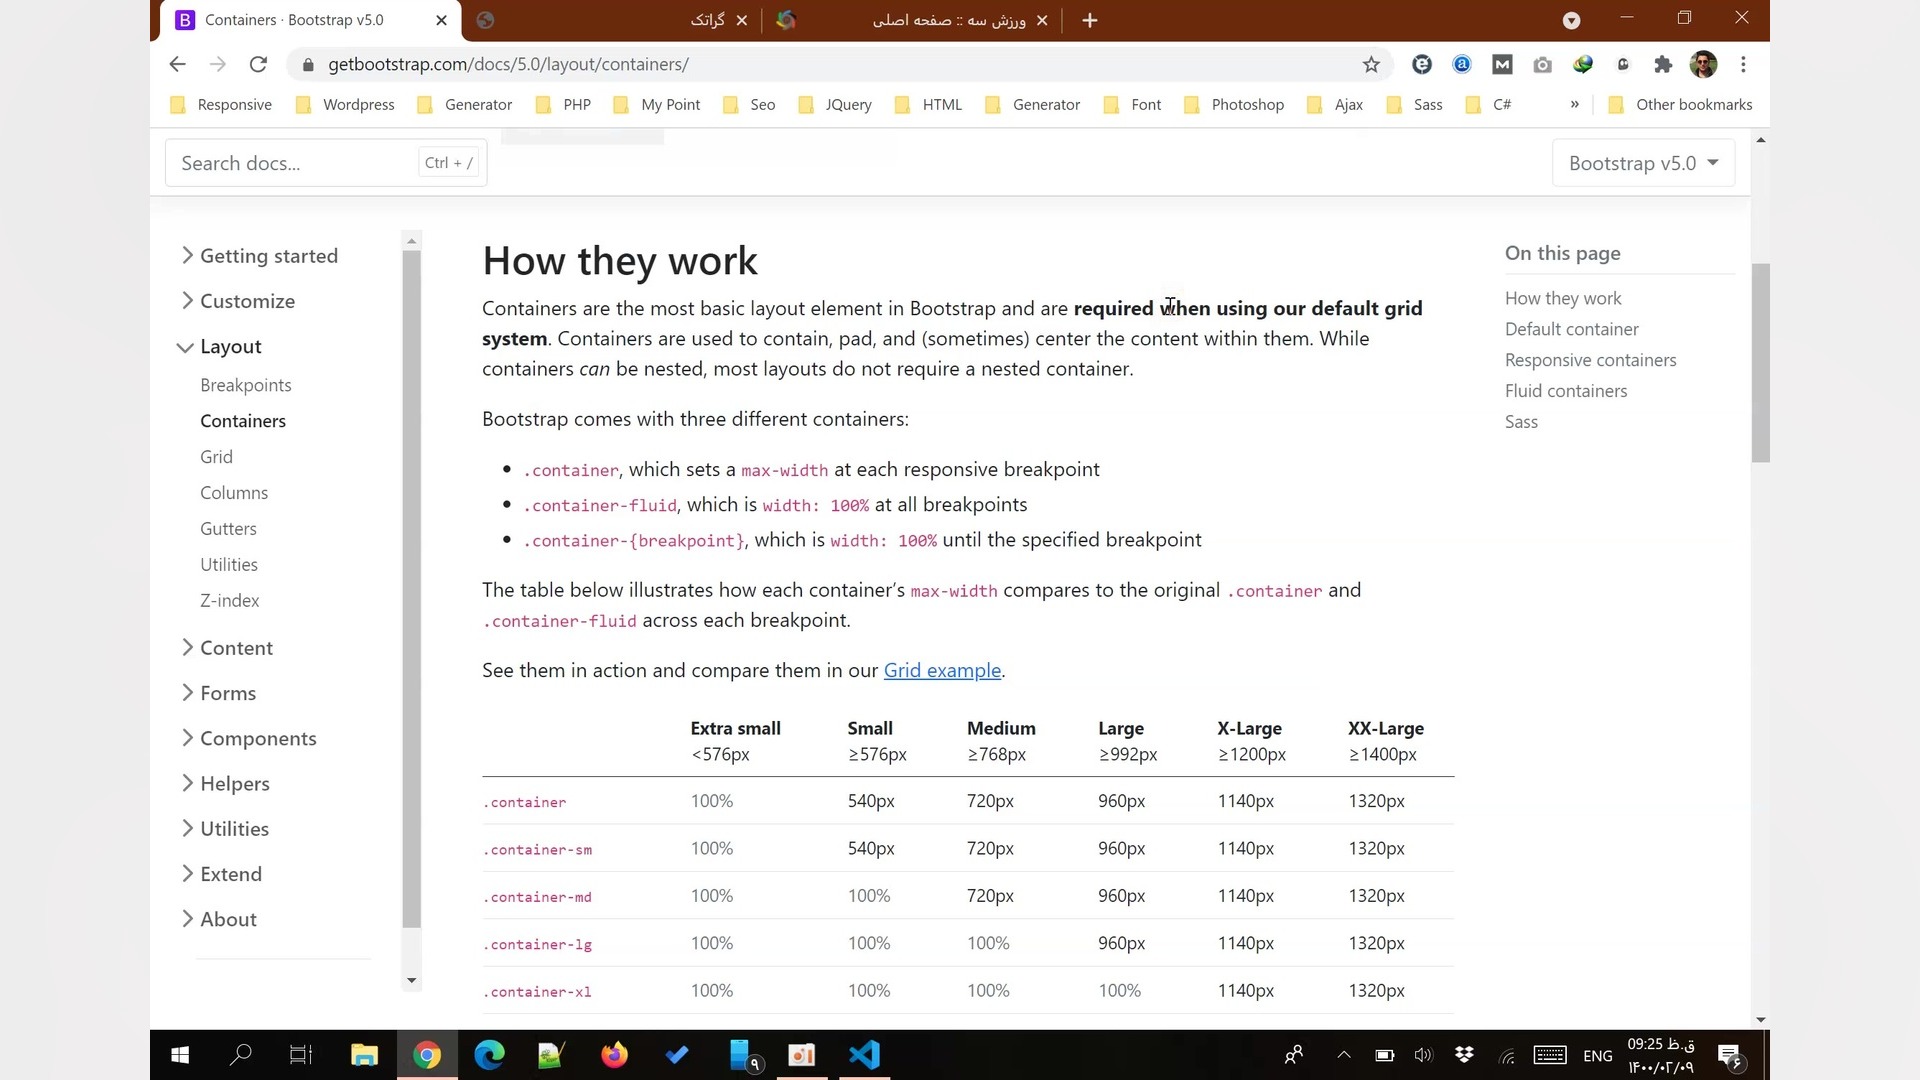
Task: Expand the Helpers sidebar section
Action: (x=225, y=784)
